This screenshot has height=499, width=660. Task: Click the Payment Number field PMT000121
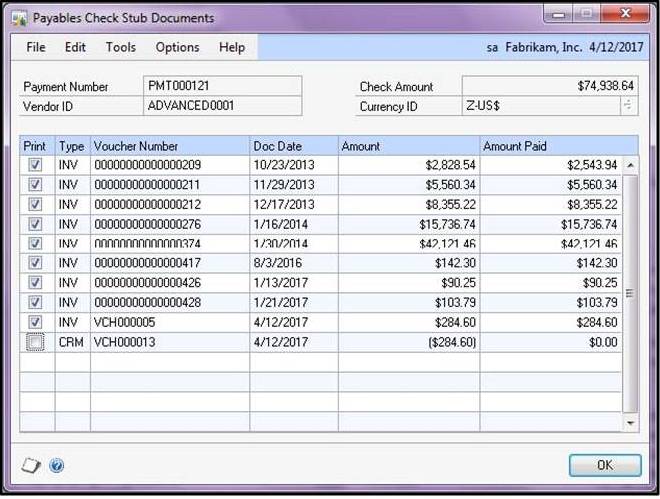[222, 86]
